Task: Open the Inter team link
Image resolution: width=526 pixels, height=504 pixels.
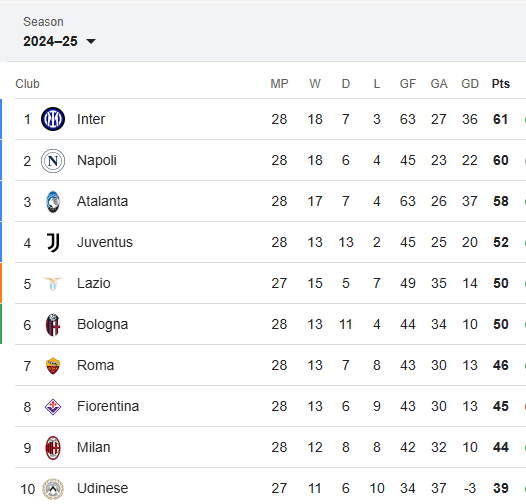Action: pyautogui.click(x=91, y=119)
